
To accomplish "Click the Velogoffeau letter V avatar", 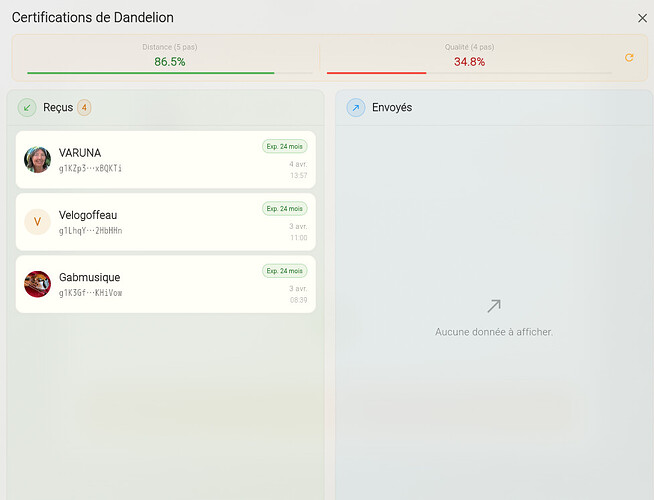I will click(x=37, y=222).
